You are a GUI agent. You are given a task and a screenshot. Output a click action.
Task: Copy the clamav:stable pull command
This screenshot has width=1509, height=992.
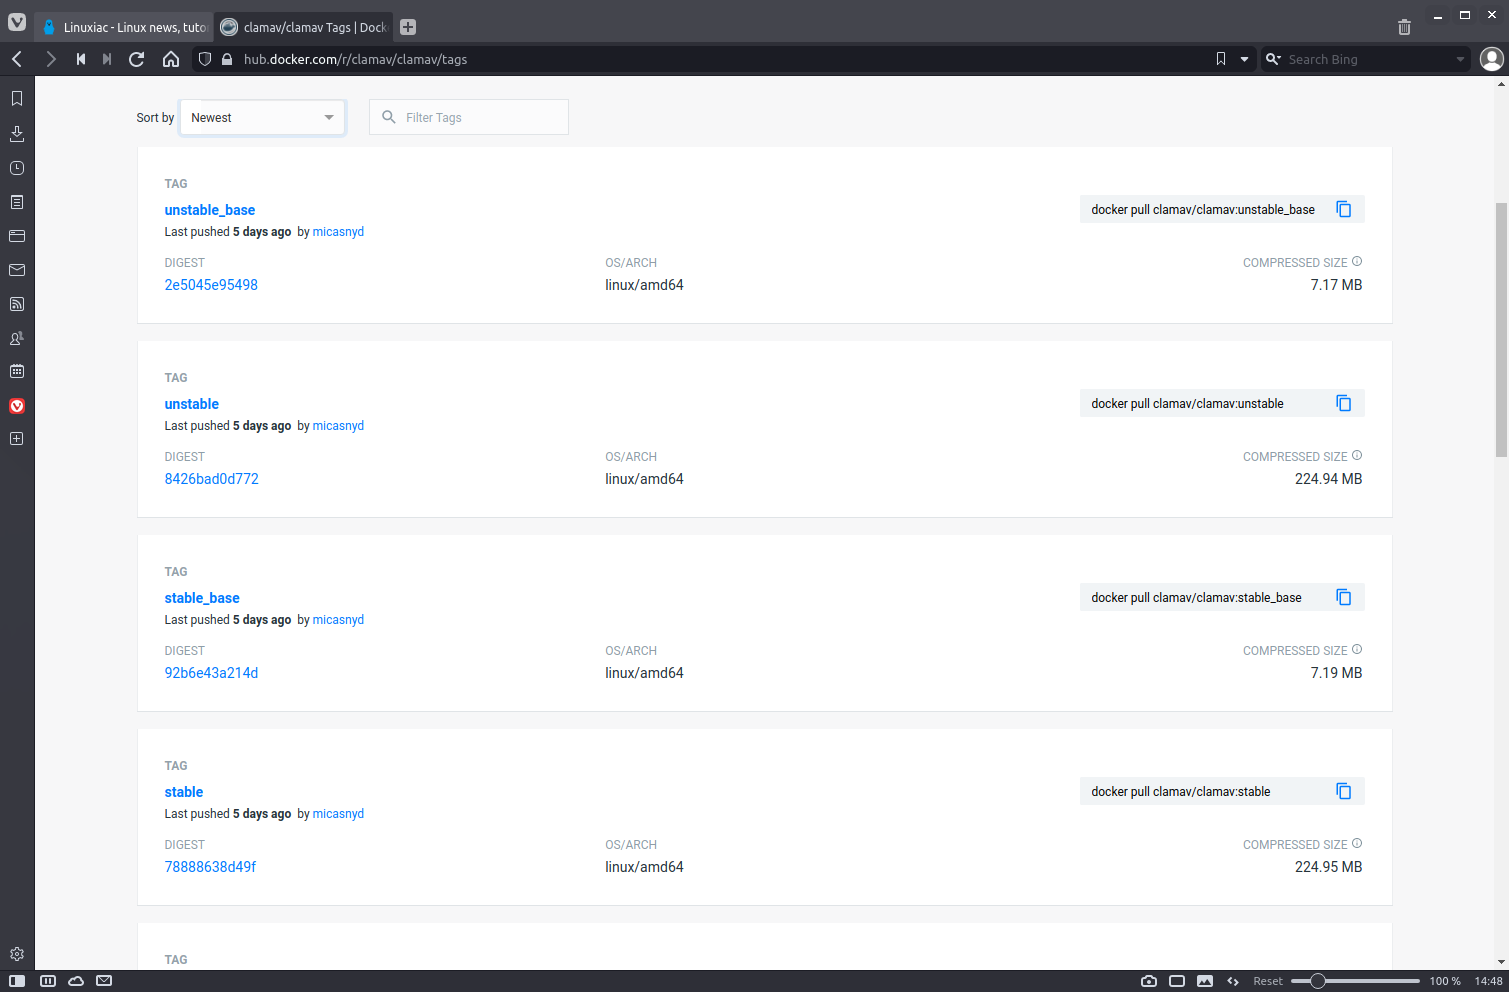pyautogui.click(x=1344, y=791)
